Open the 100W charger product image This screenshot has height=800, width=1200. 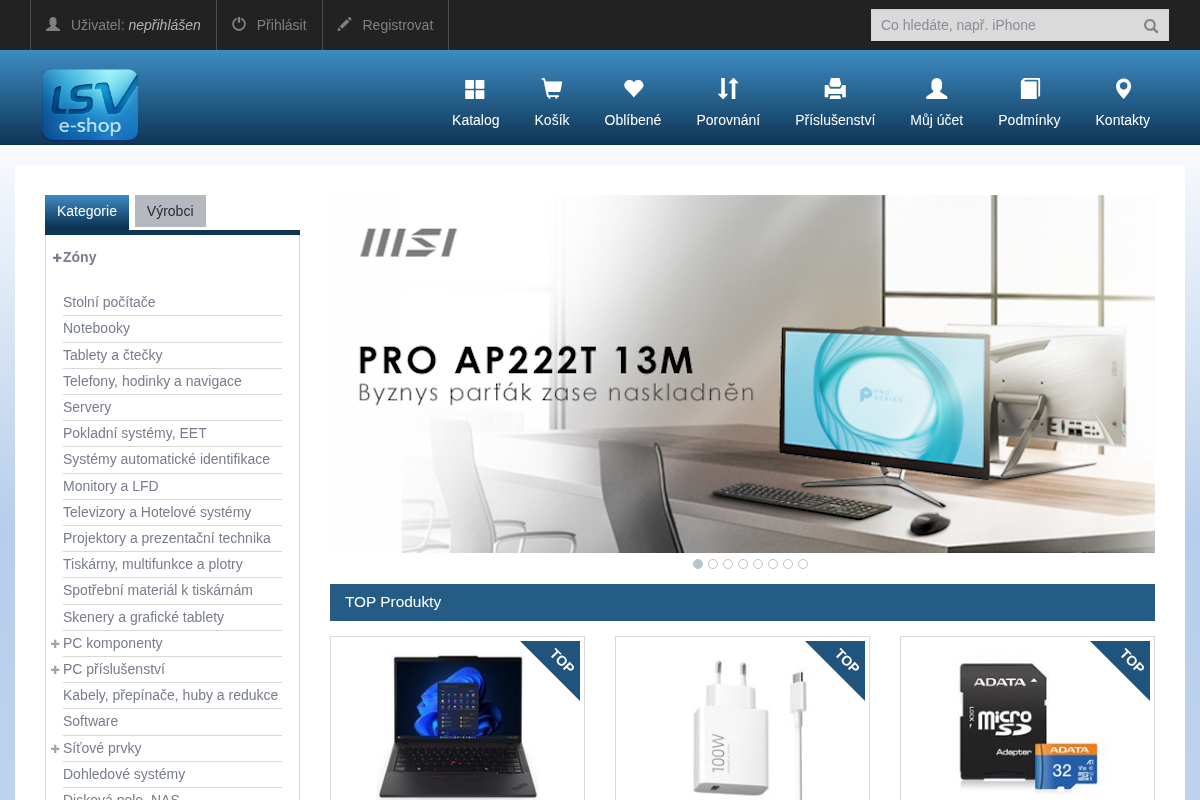click(750, 727)
